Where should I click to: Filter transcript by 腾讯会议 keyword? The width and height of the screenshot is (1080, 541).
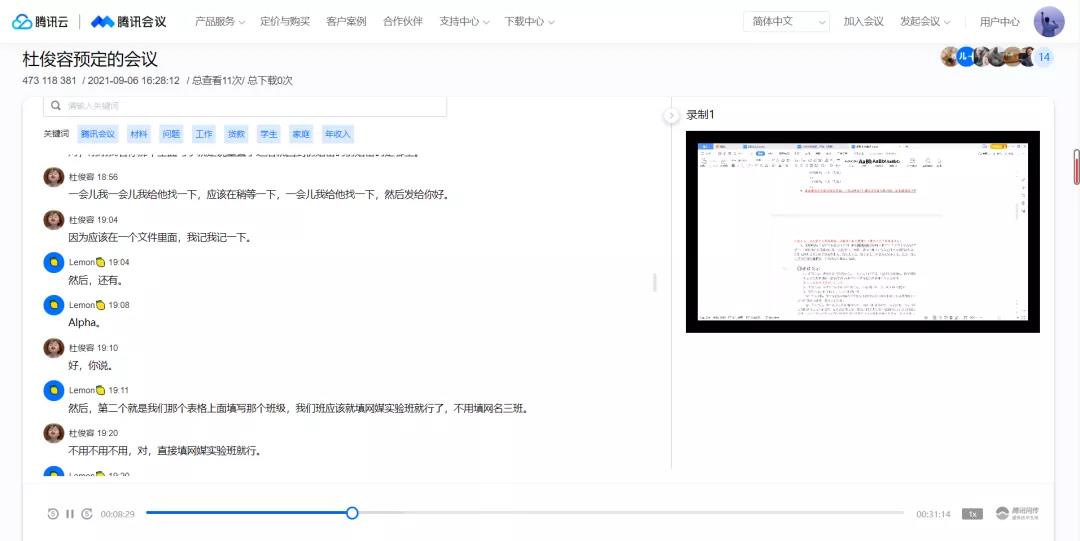[x=98, y=134]
